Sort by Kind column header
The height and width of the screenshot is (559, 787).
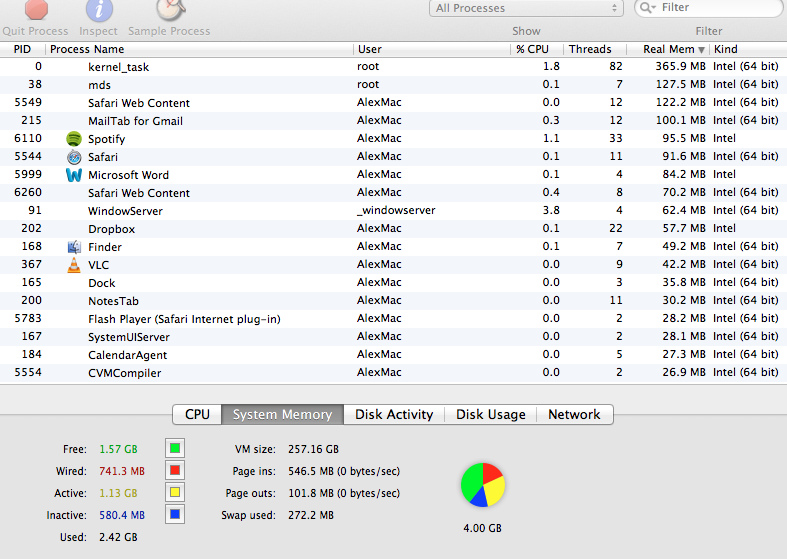pos(748,49)
